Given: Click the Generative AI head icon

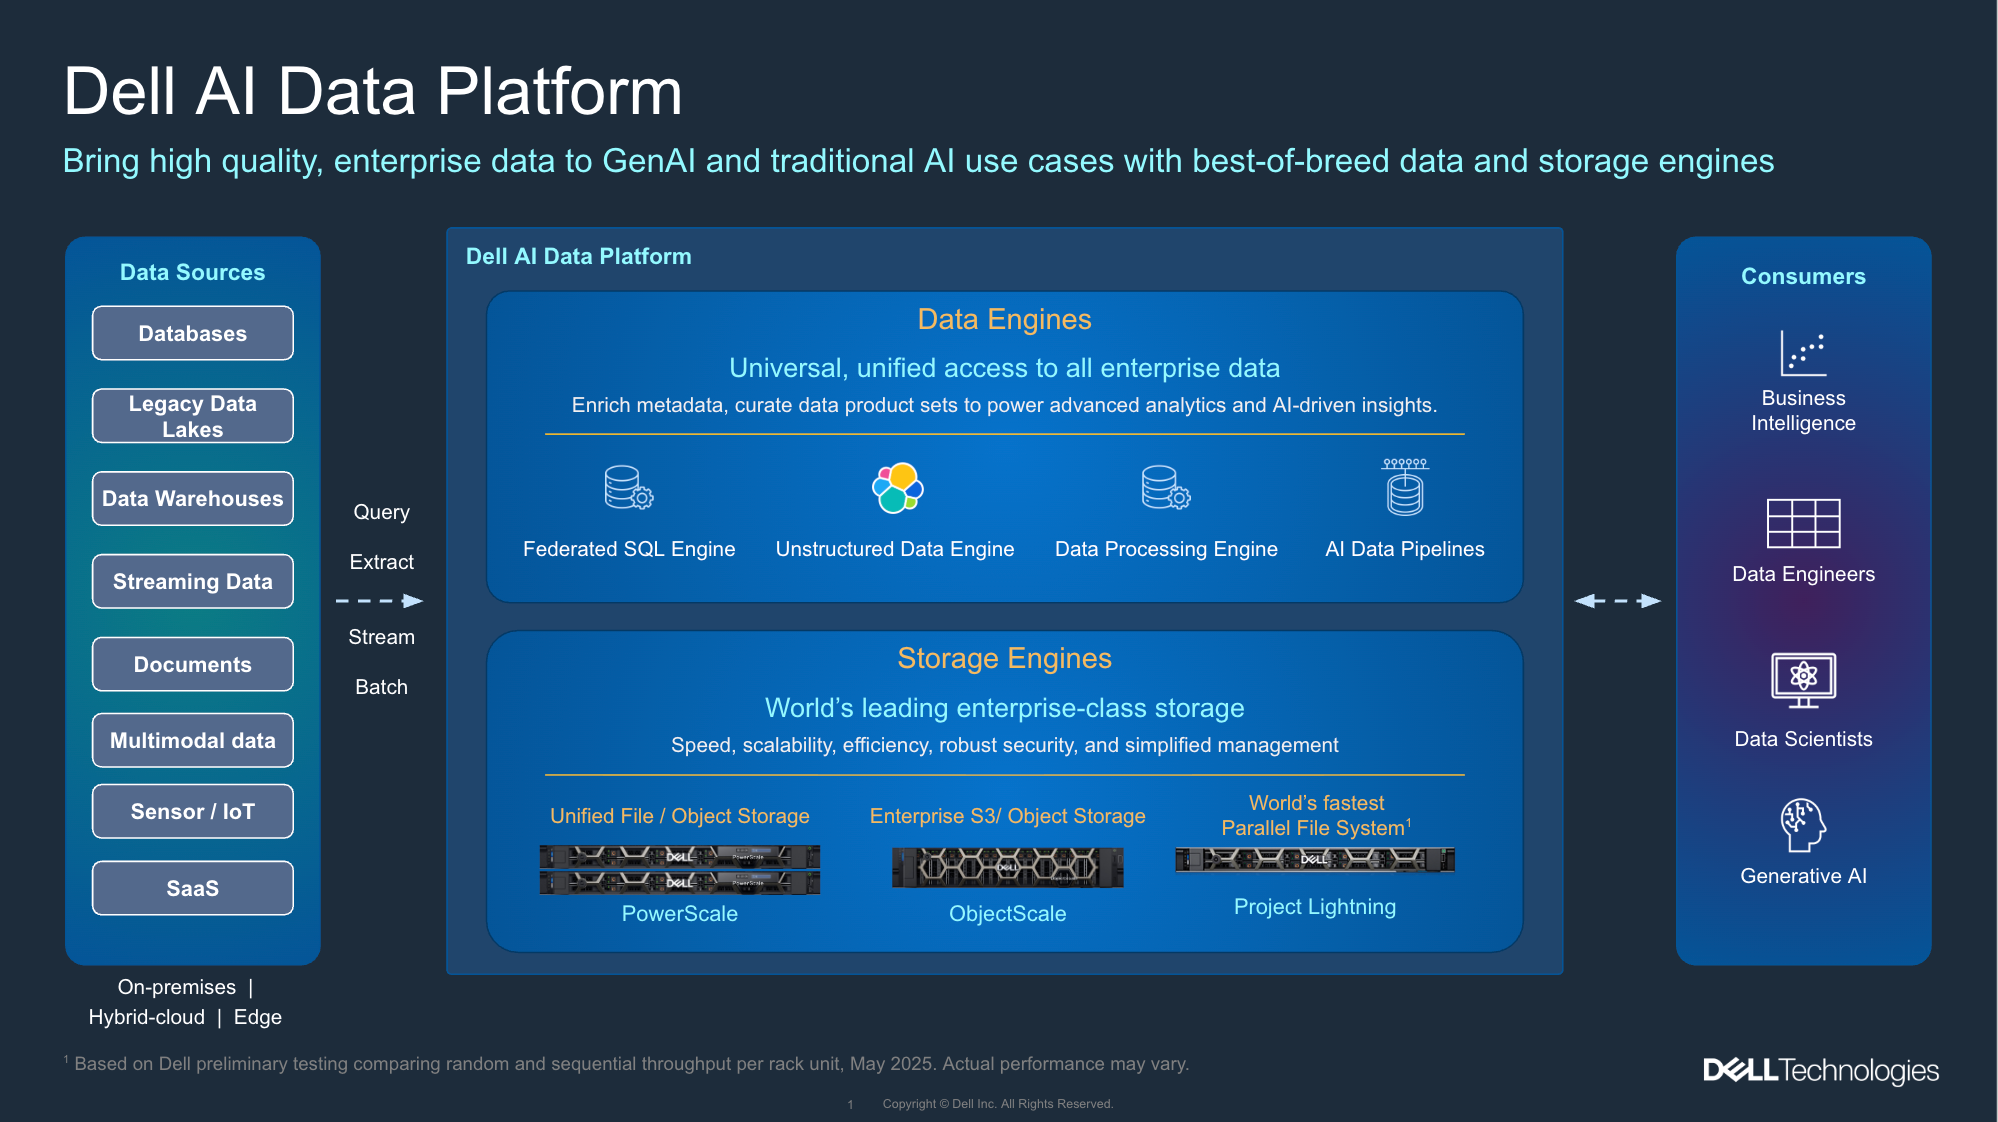Looking at the screenshot, I should click(x=1803, y=825).
